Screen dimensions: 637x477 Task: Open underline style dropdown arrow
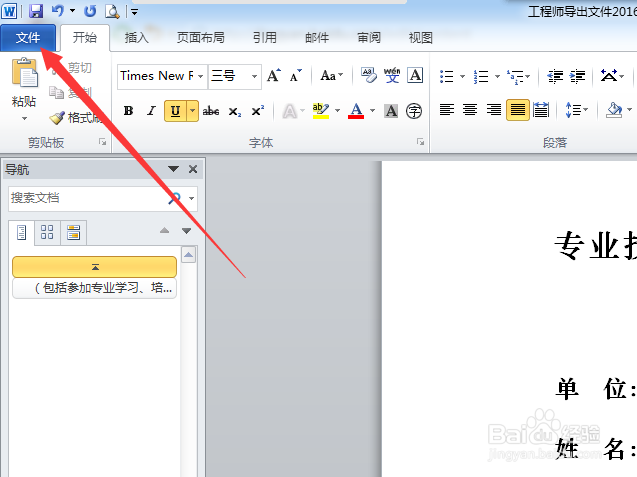[x=193, y=111]
